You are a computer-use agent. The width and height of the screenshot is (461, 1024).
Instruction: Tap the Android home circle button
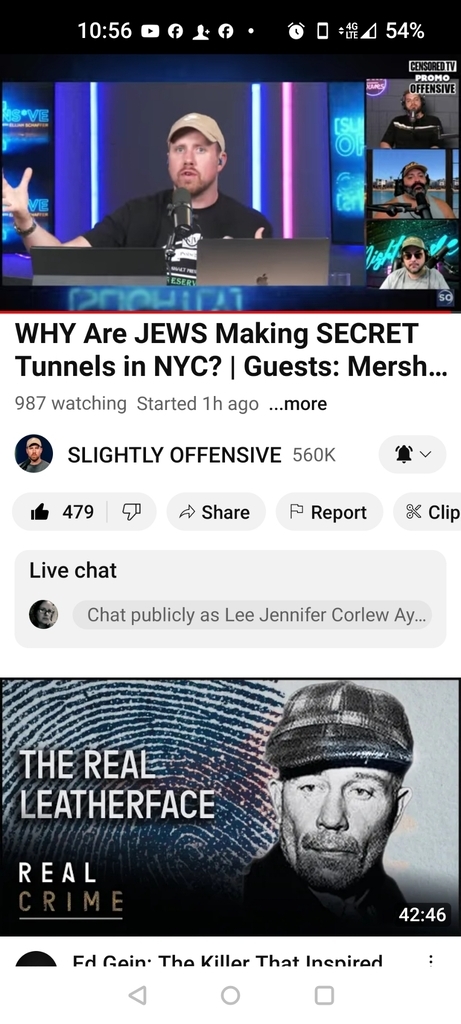click(230, 995)
